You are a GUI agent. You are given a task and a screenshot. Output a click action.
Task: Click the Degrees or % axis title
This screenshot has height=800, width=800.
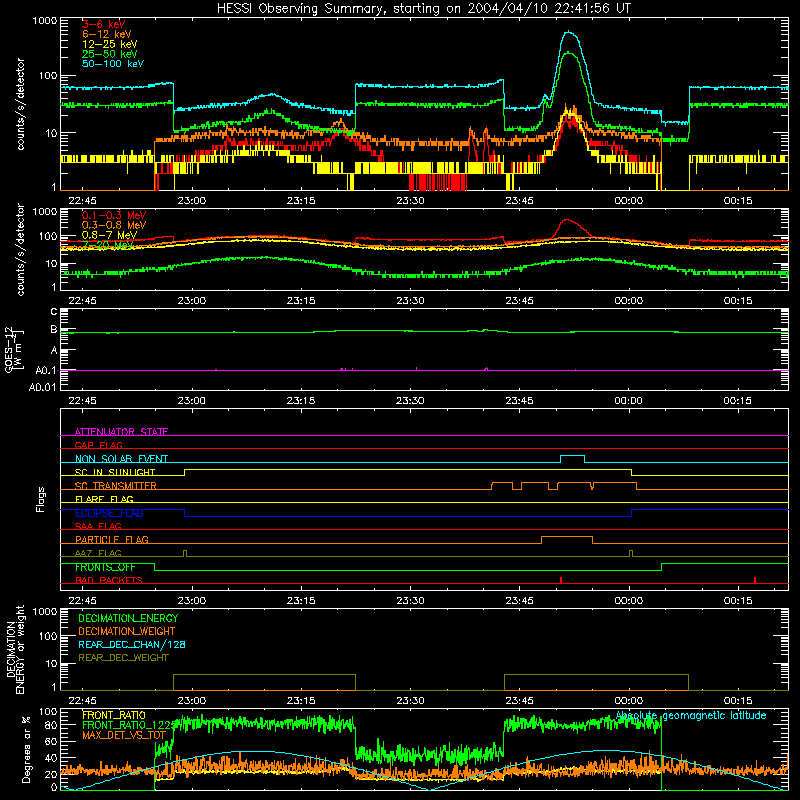[26, 749]
